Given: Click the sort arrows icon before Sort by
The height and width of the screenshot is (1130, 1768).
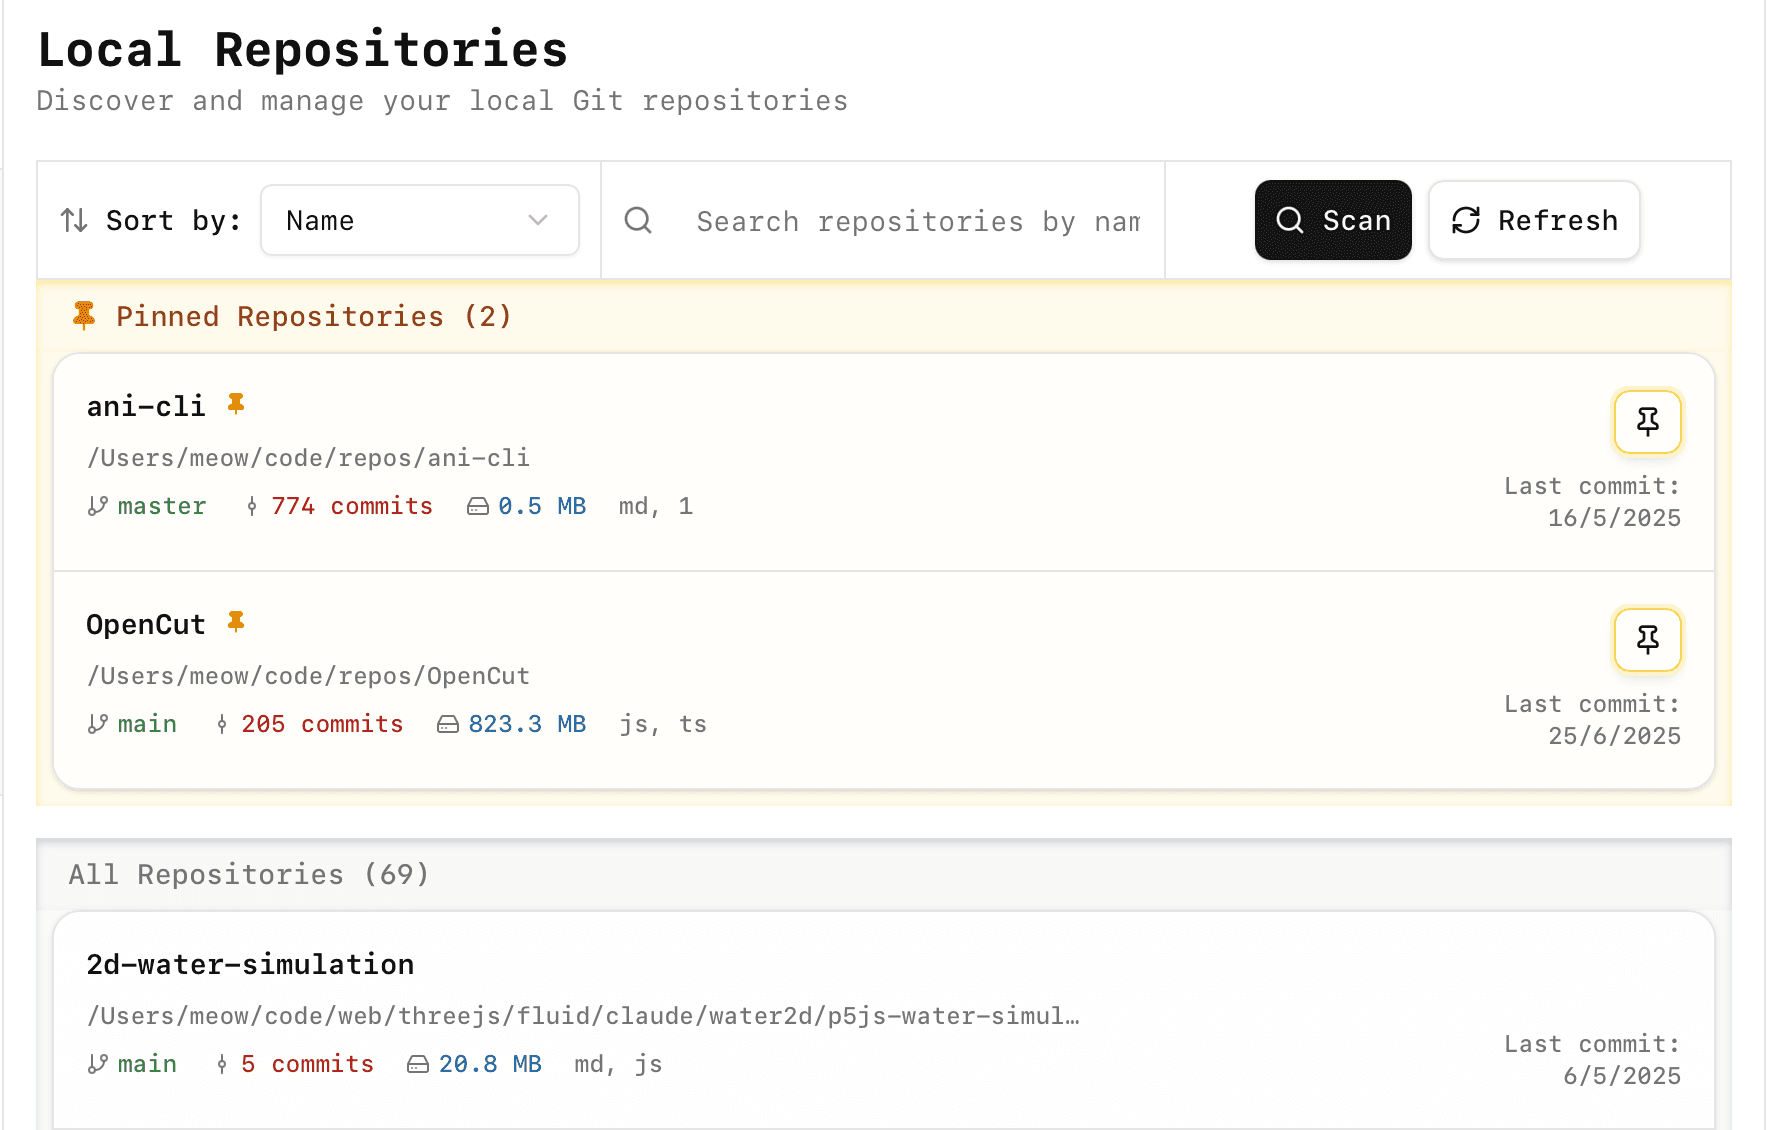Looking at the screenshot, I should tap(73, 220).
